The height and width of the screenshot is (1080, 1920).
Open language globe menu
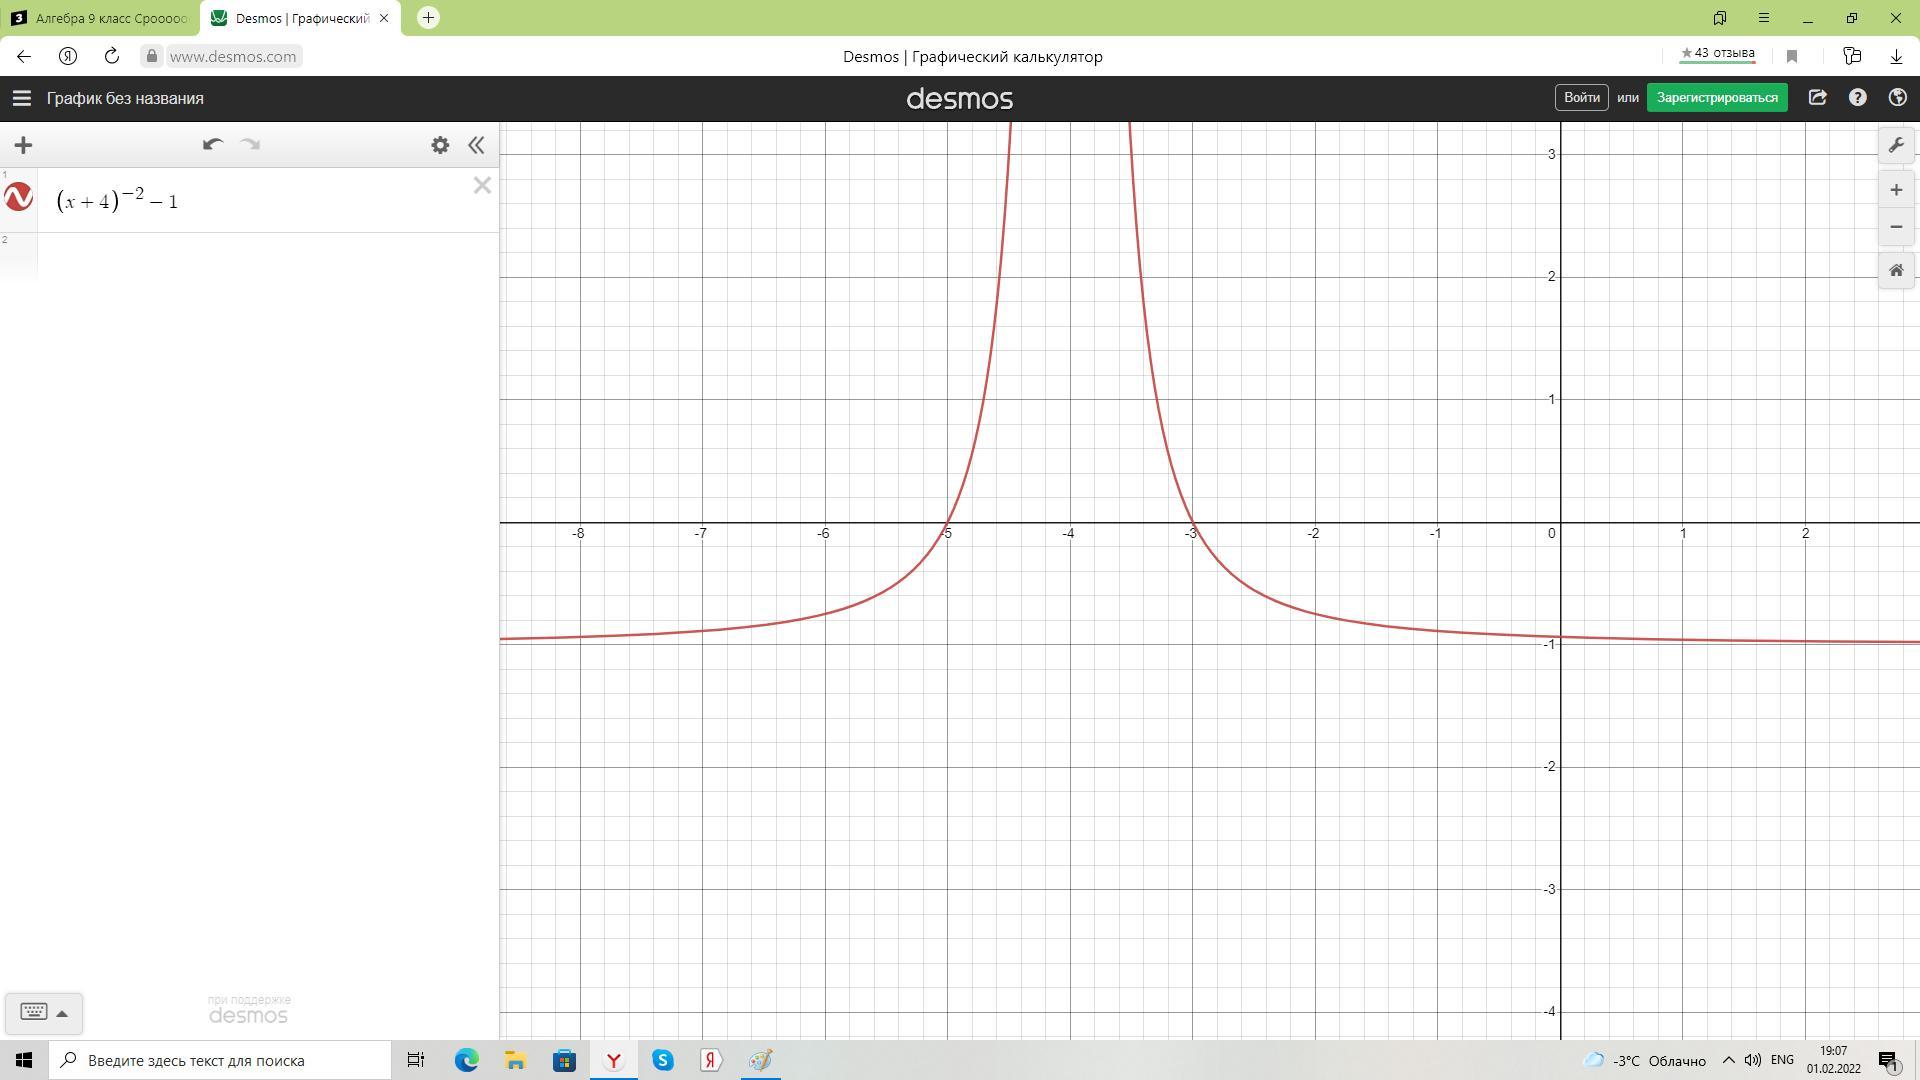[x=1897, y=98]
